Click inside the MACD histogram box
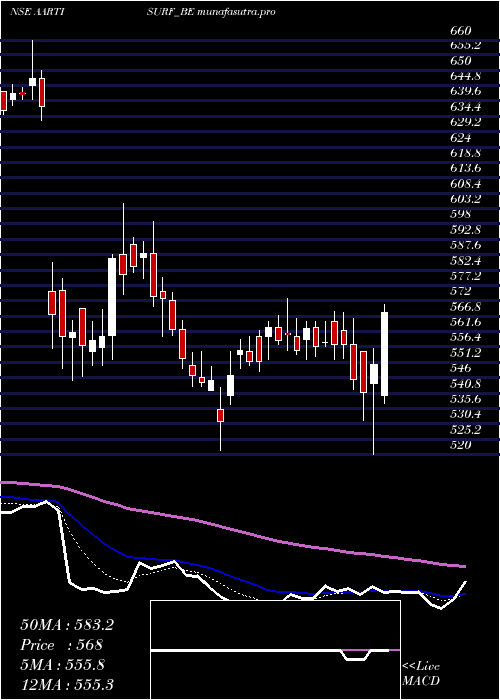The height and width of the screenshot is (700, 500). click(275, 650)
